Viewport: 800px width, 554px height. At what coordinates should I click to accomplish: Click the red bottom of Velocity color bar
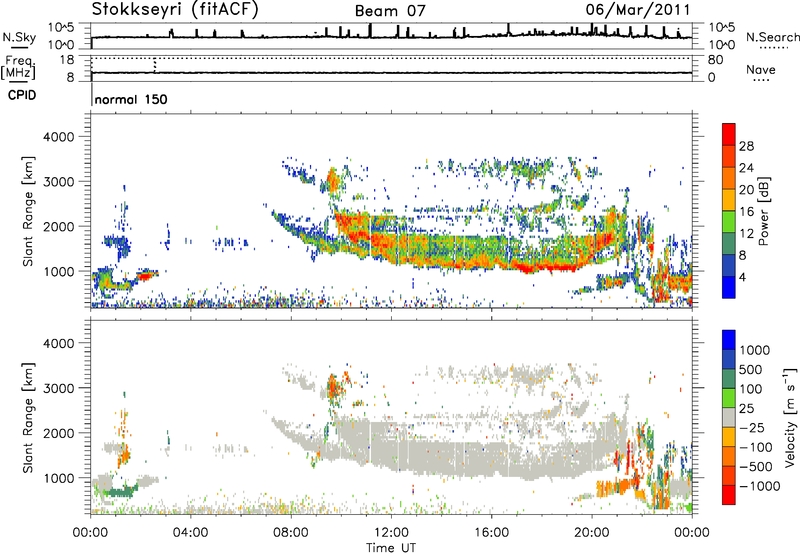729,495
